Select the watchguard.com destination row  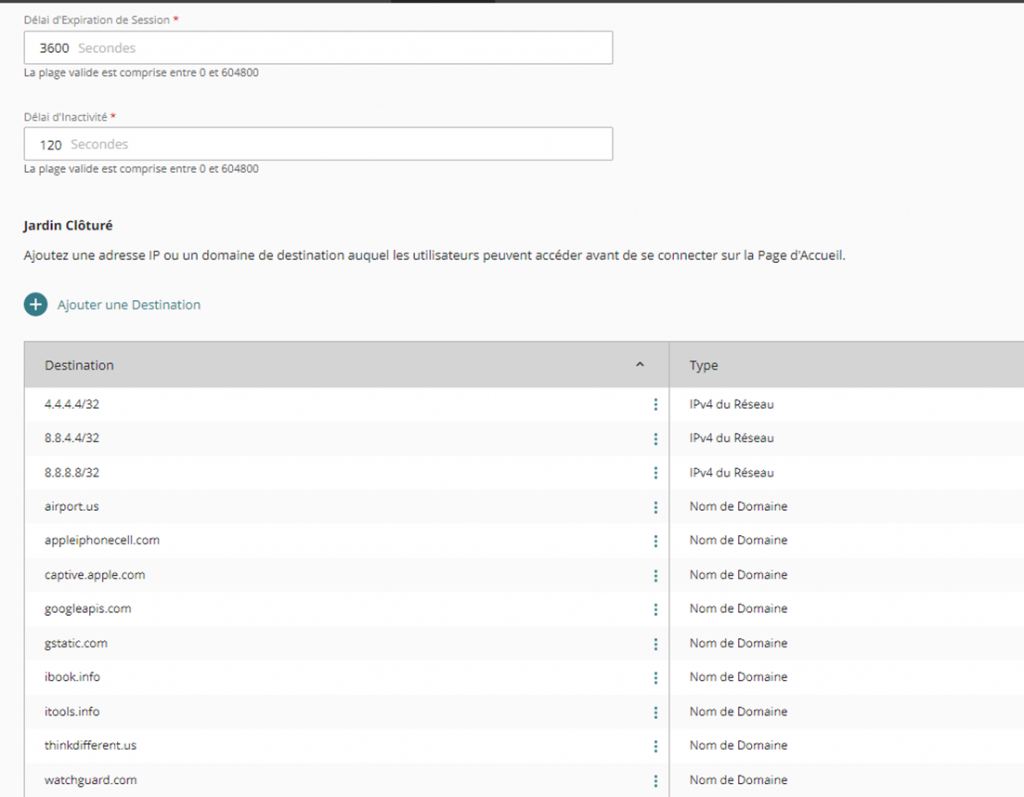[x=90, y=780]
